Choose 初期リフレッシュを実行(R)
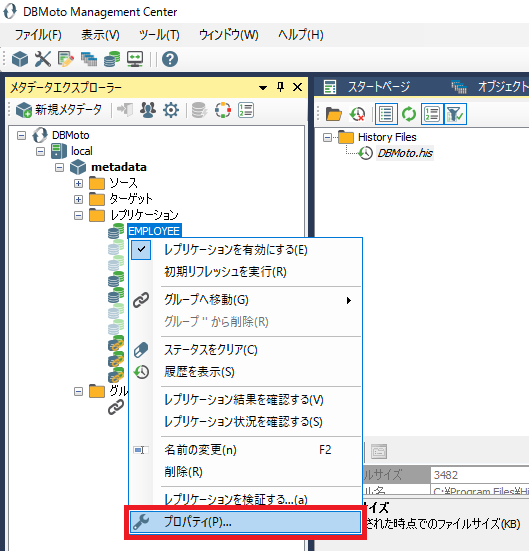The height and width of the screenshot is (551, 529). pos(245,272)
